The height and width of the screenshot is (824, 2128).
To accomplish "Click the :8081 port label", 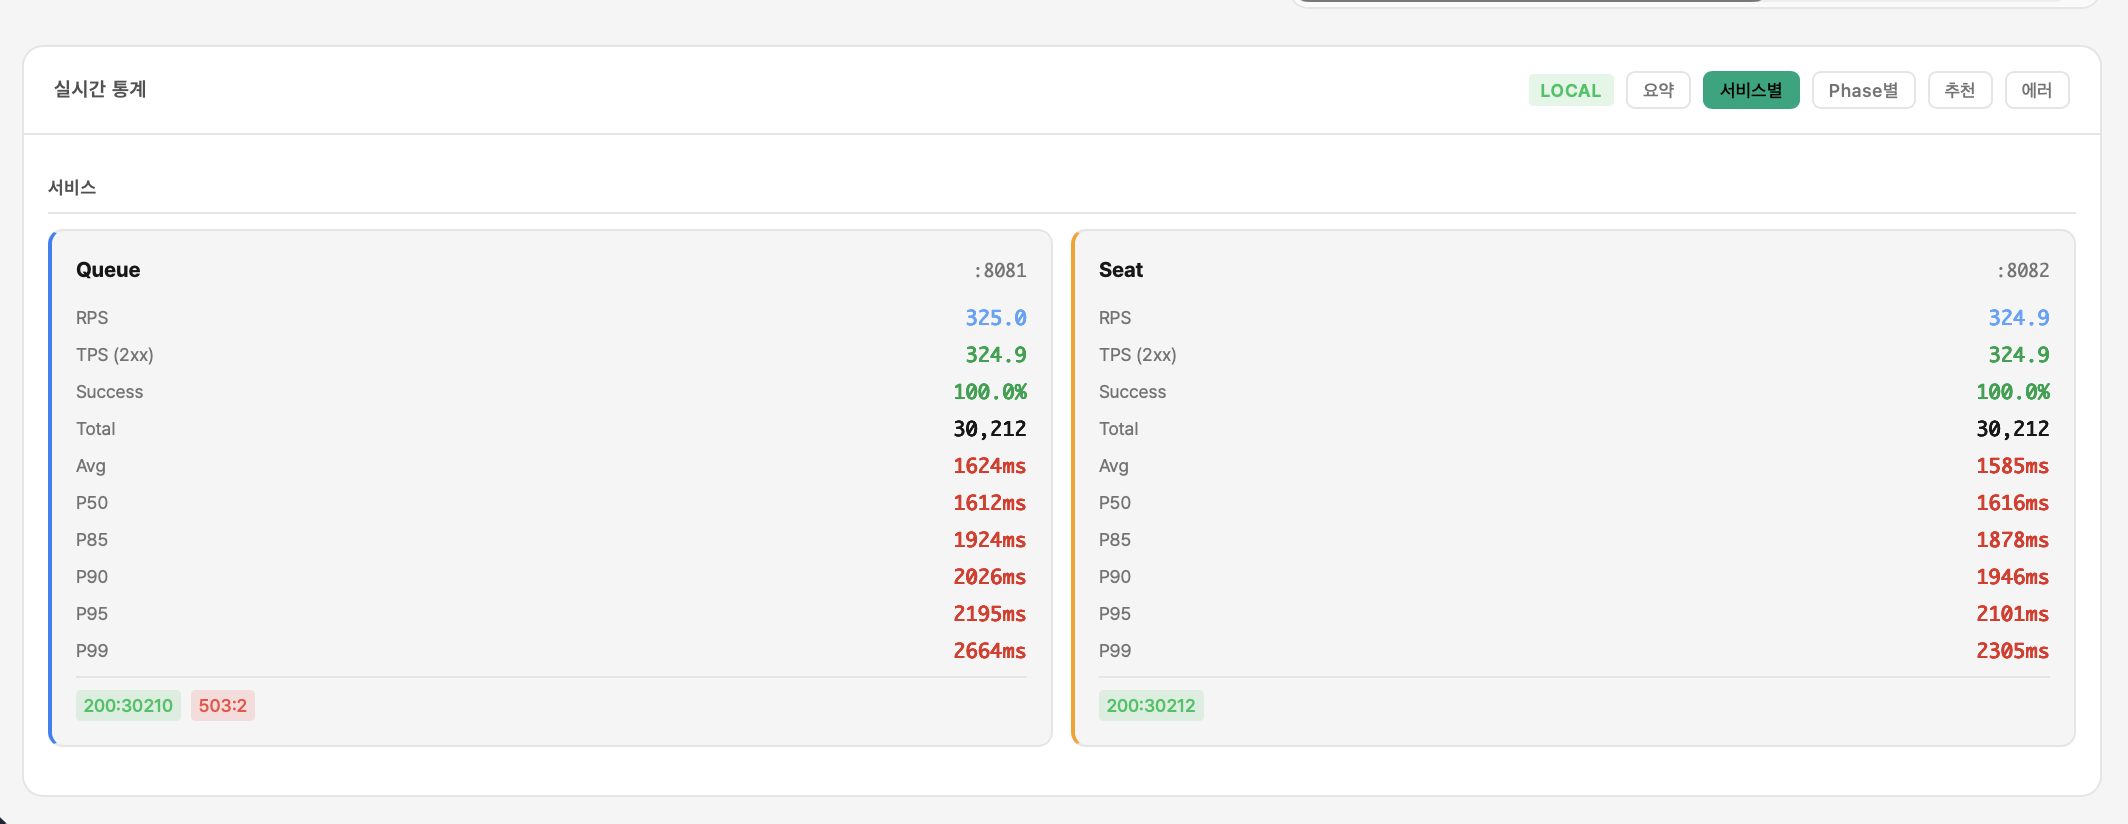I will click(999, 271).
